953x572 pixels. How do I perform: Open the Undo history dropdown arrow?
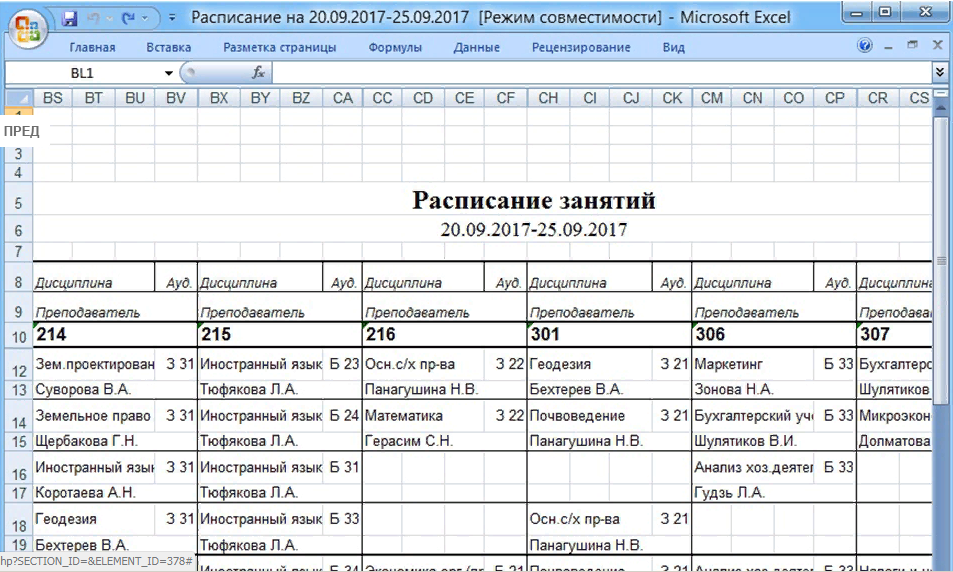pyautogui.click(x=108, y=18)
